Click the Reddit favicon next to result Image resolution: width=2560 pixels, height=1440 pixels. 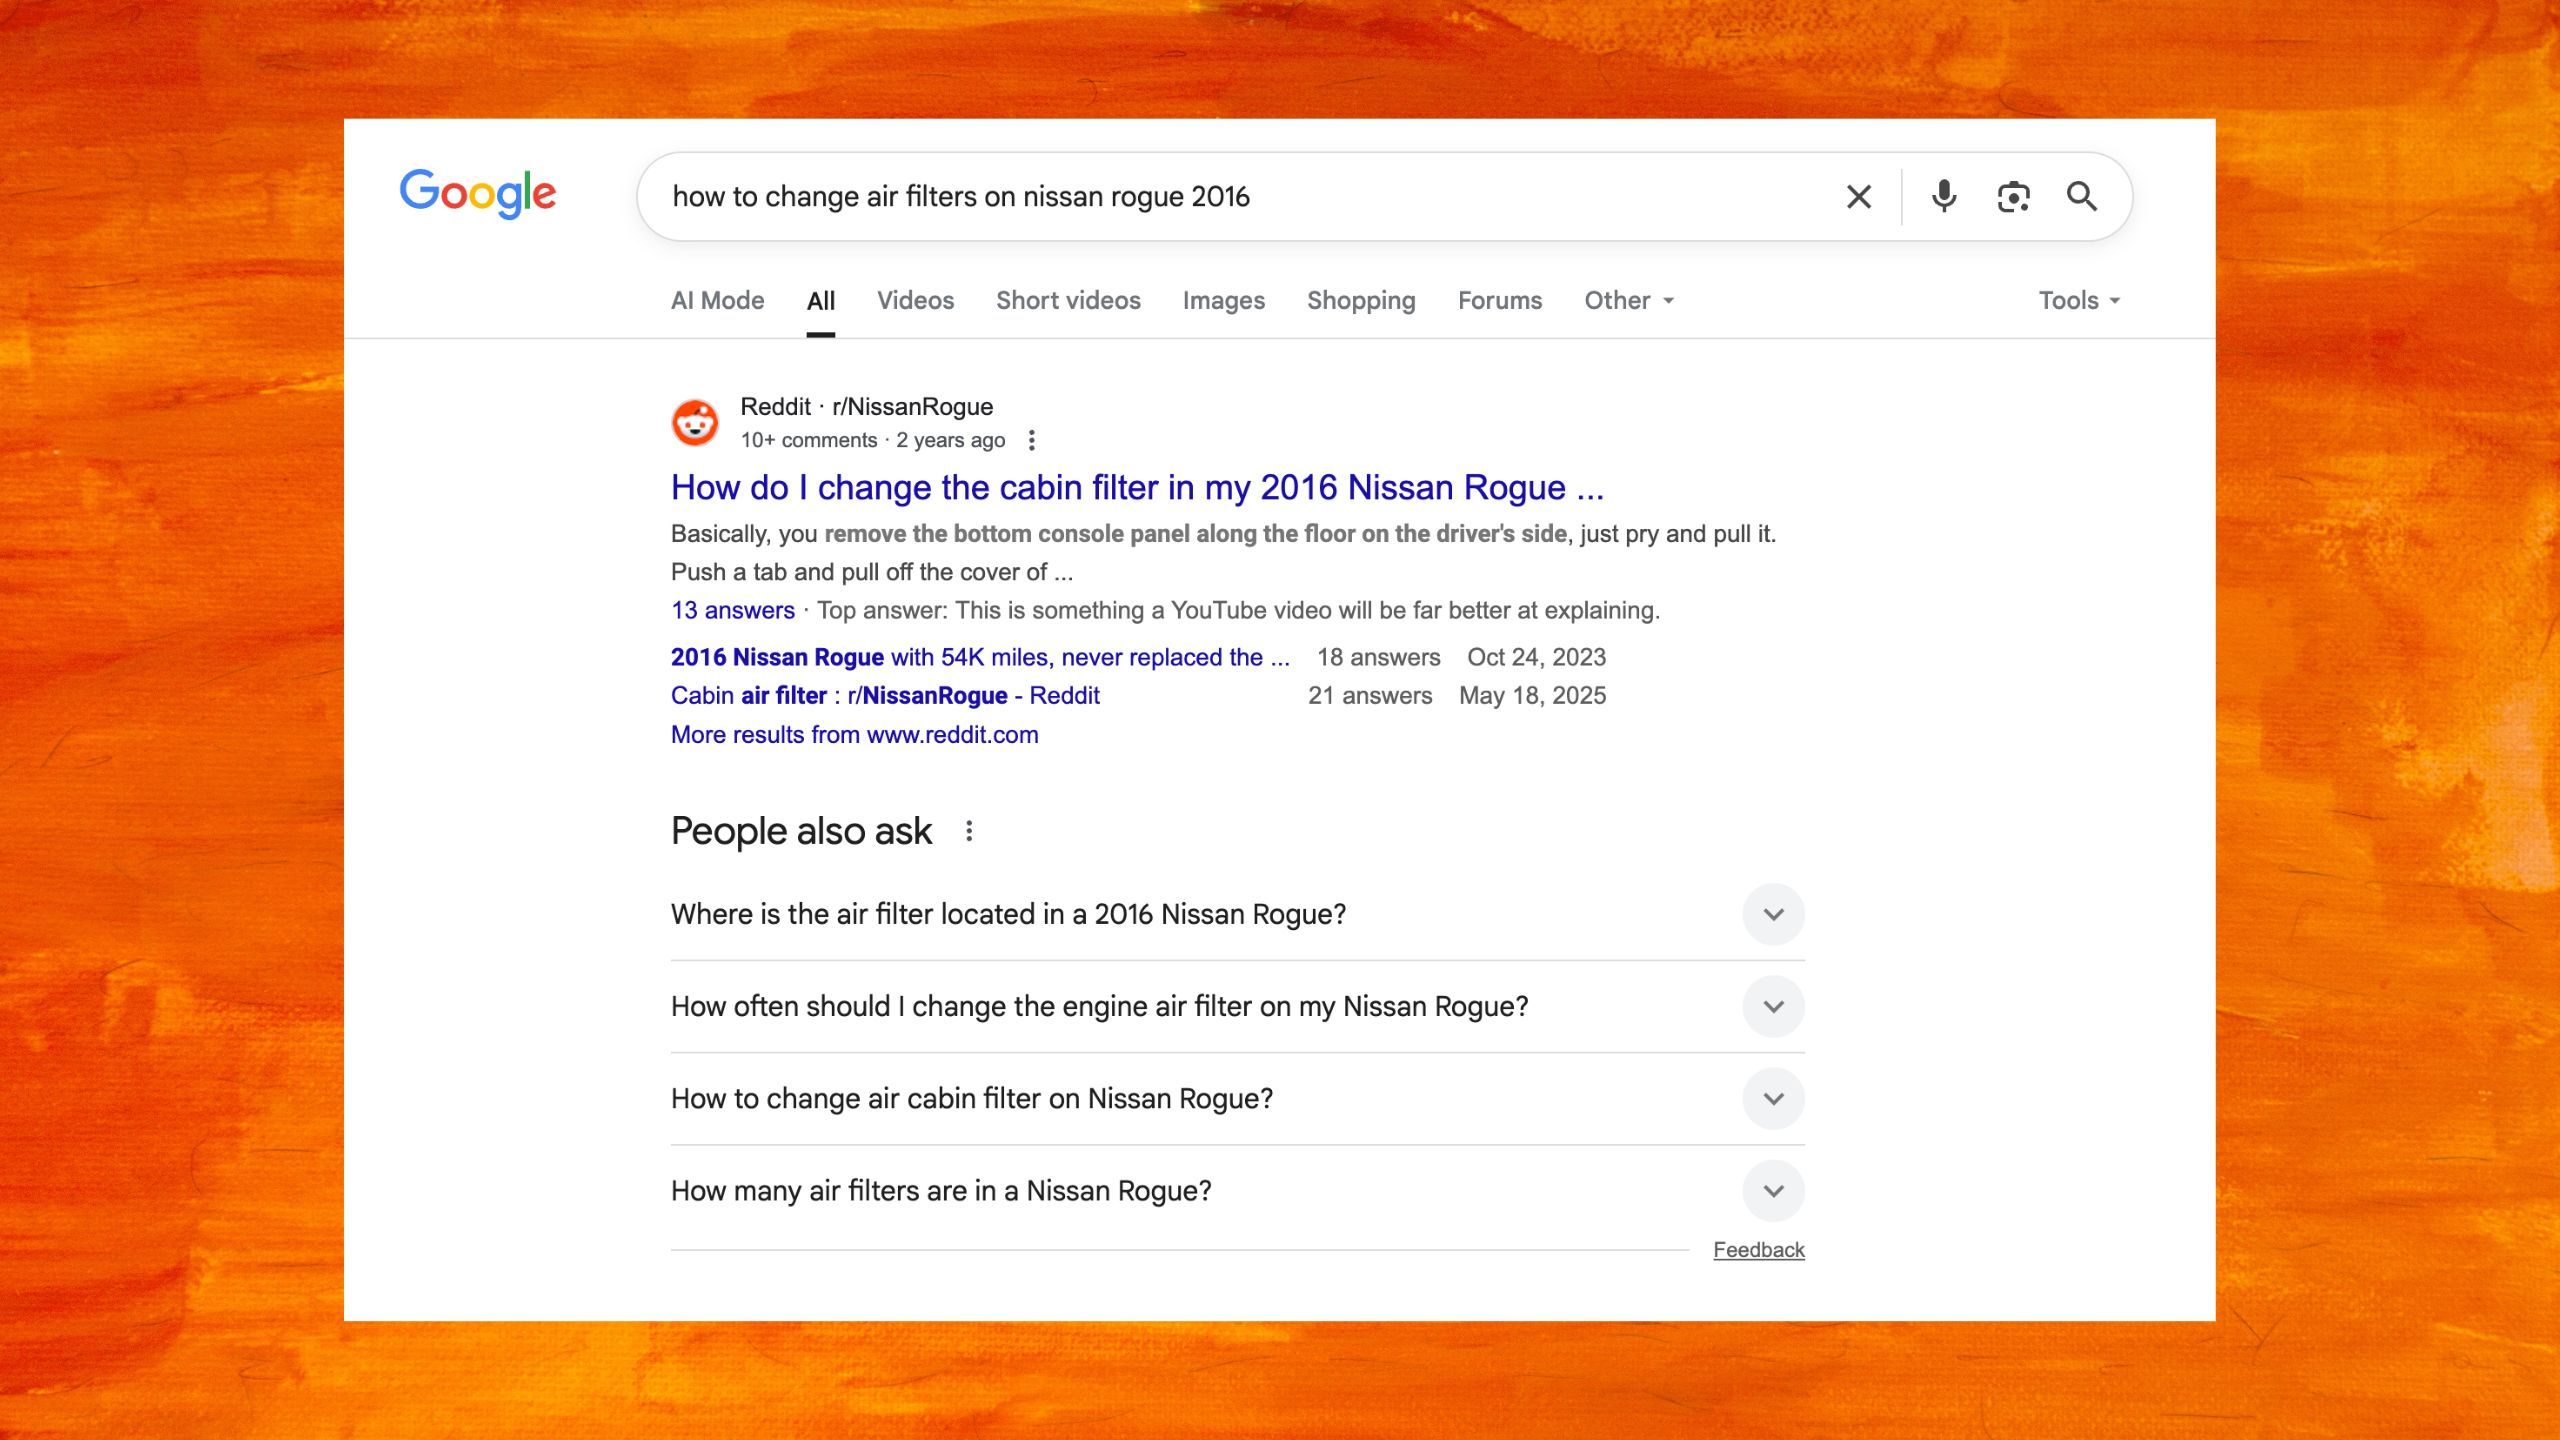coord(695,422)
